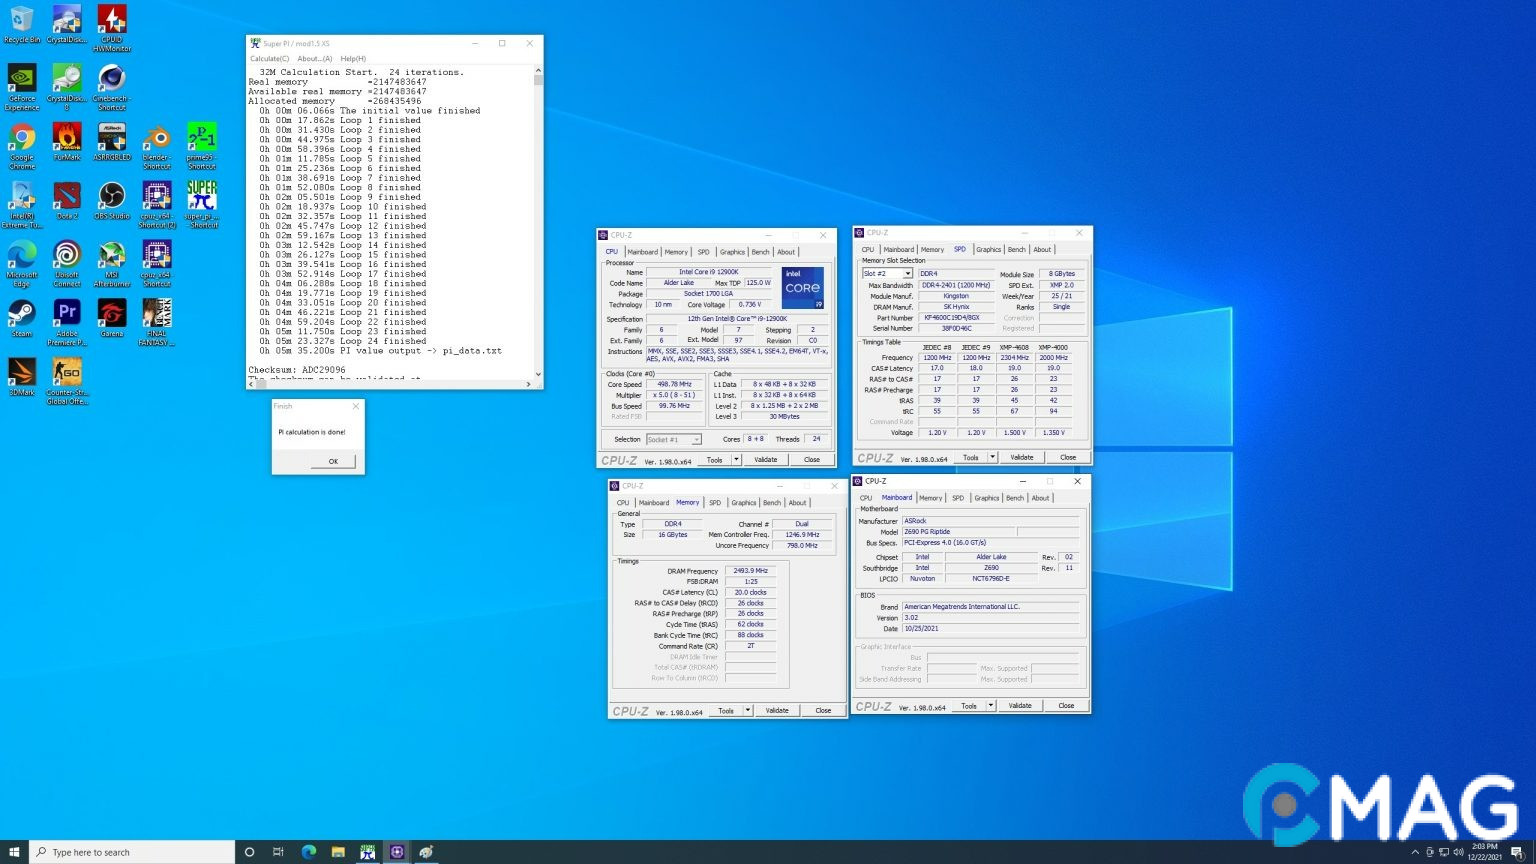The width and height of the screenshot is (1536, 864).
Task: Switch to the Bench tab in the SPD window
Action: pos(1016,249)
